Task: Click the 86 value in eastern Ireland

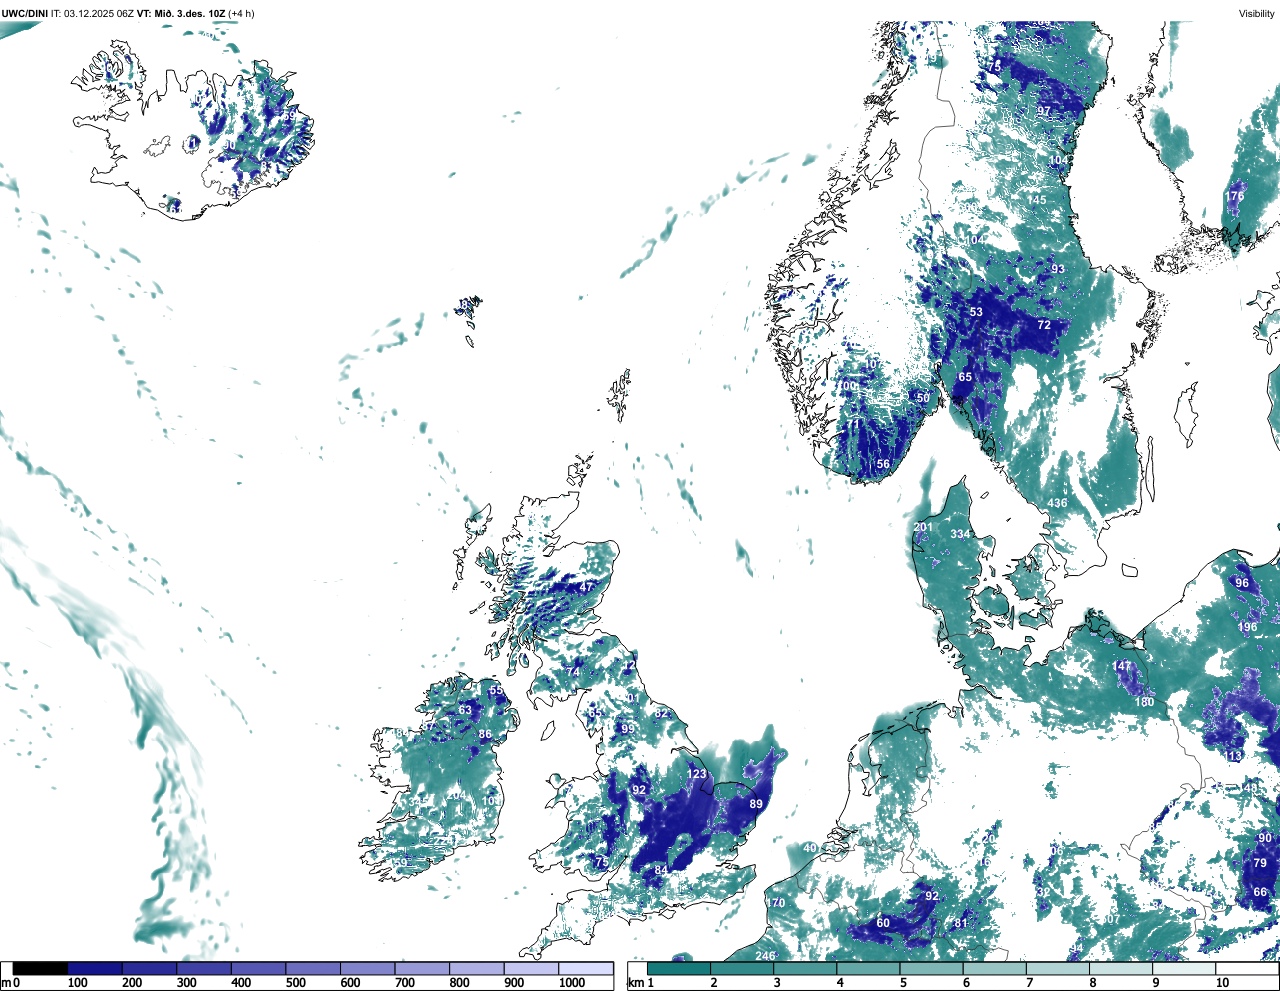Action: [485, 734]
